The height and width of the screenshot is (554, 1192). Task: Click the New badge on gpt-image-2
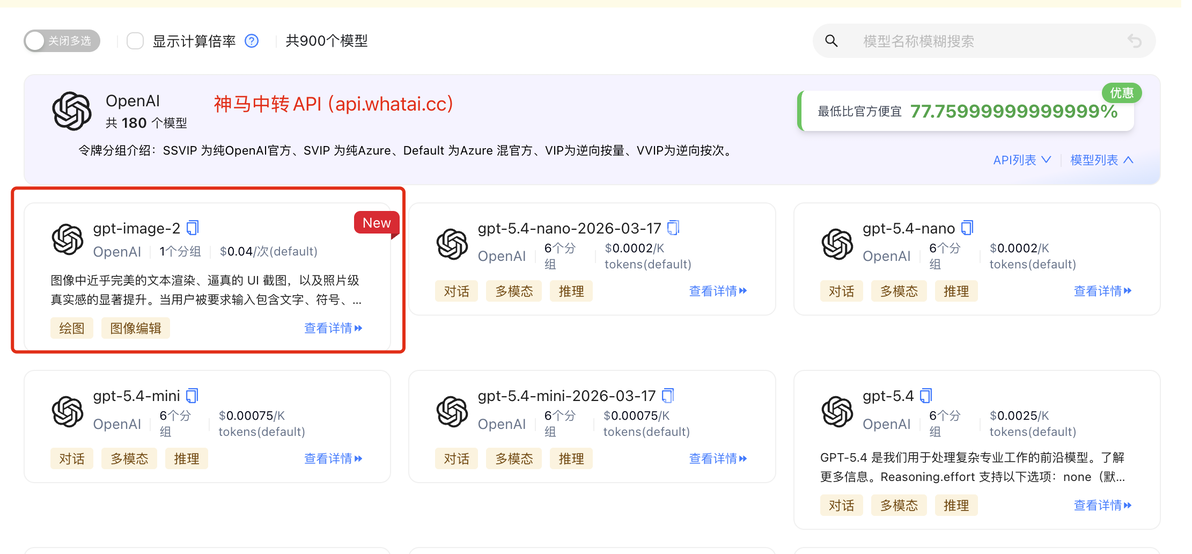[376, 223]
